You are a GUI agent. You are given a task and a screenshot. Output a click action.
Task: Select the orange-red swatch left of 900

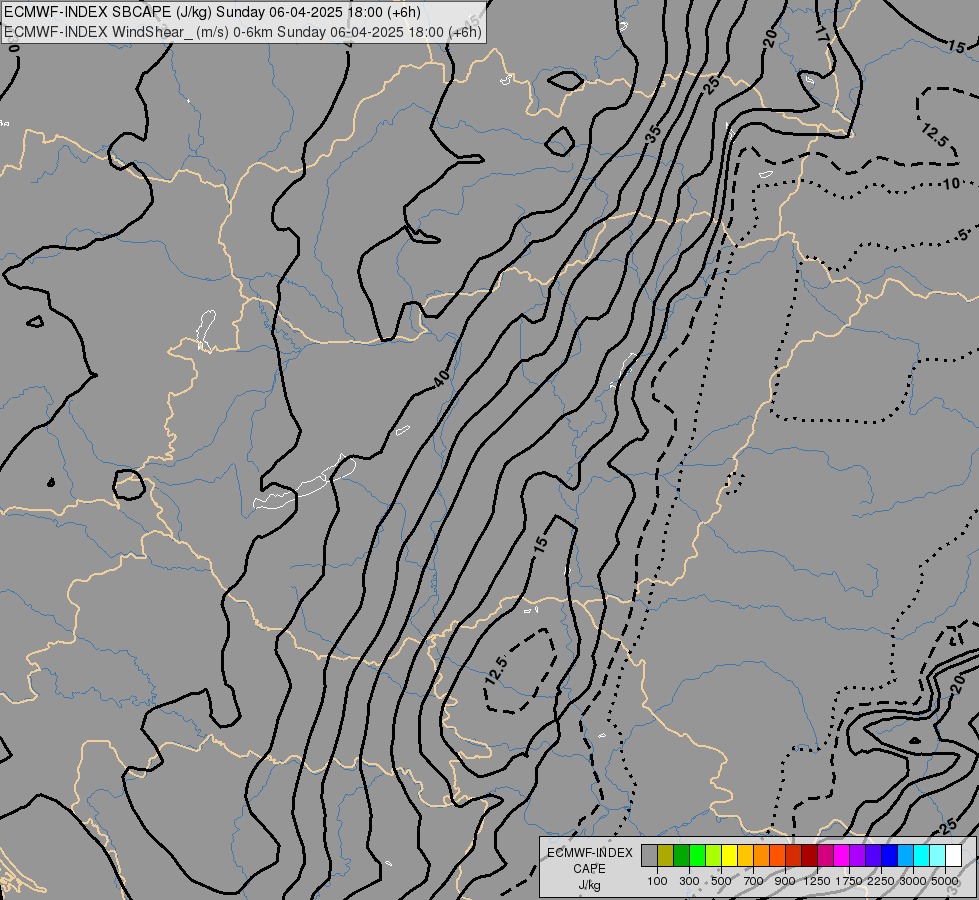click(777, 855)
